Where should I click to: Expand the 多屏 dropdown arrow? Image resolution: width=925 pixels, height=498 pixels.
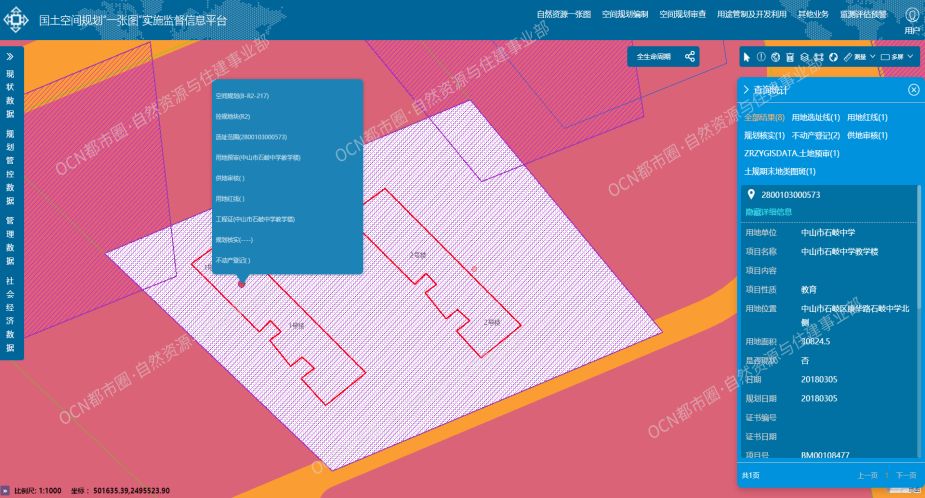point(910,57)
